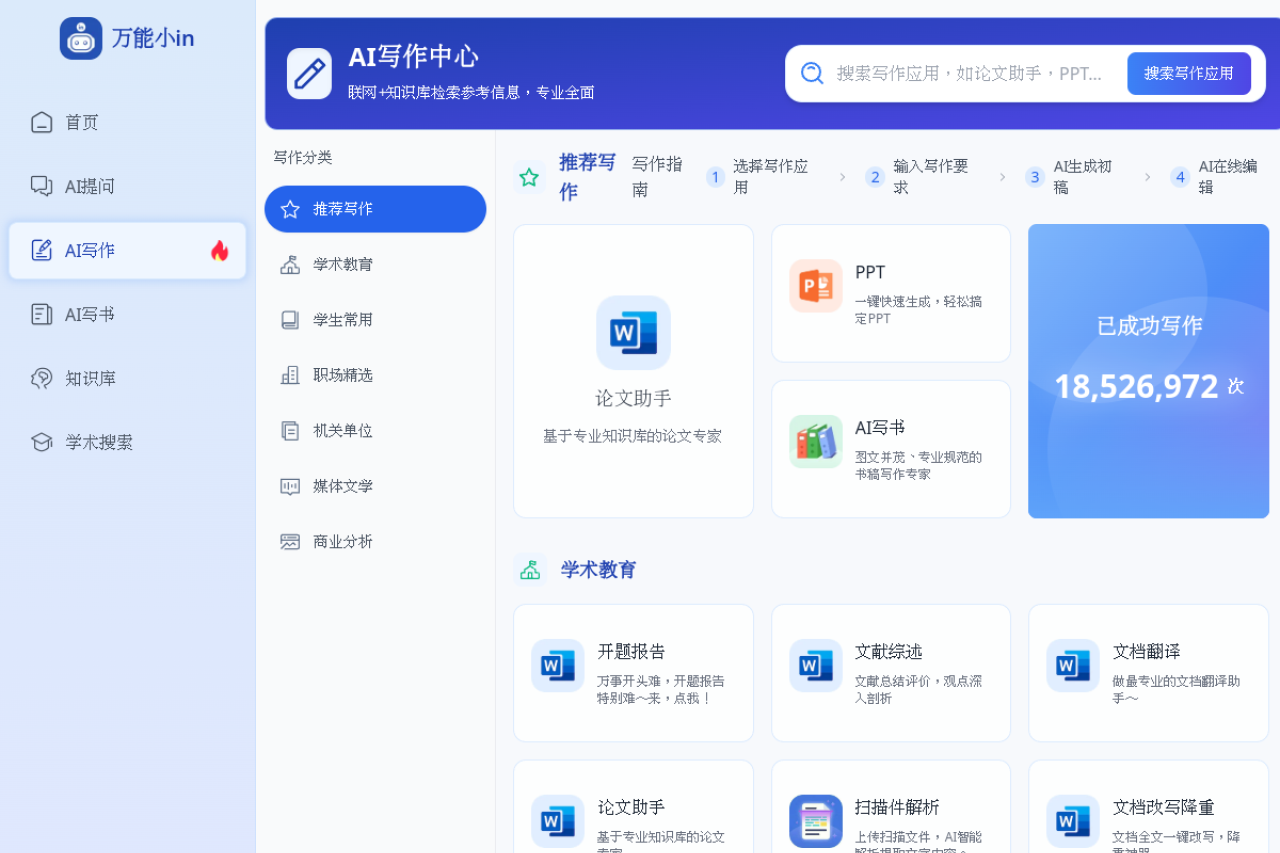Click the 知识库 brain icon in sidebar

tap(41, 378)
